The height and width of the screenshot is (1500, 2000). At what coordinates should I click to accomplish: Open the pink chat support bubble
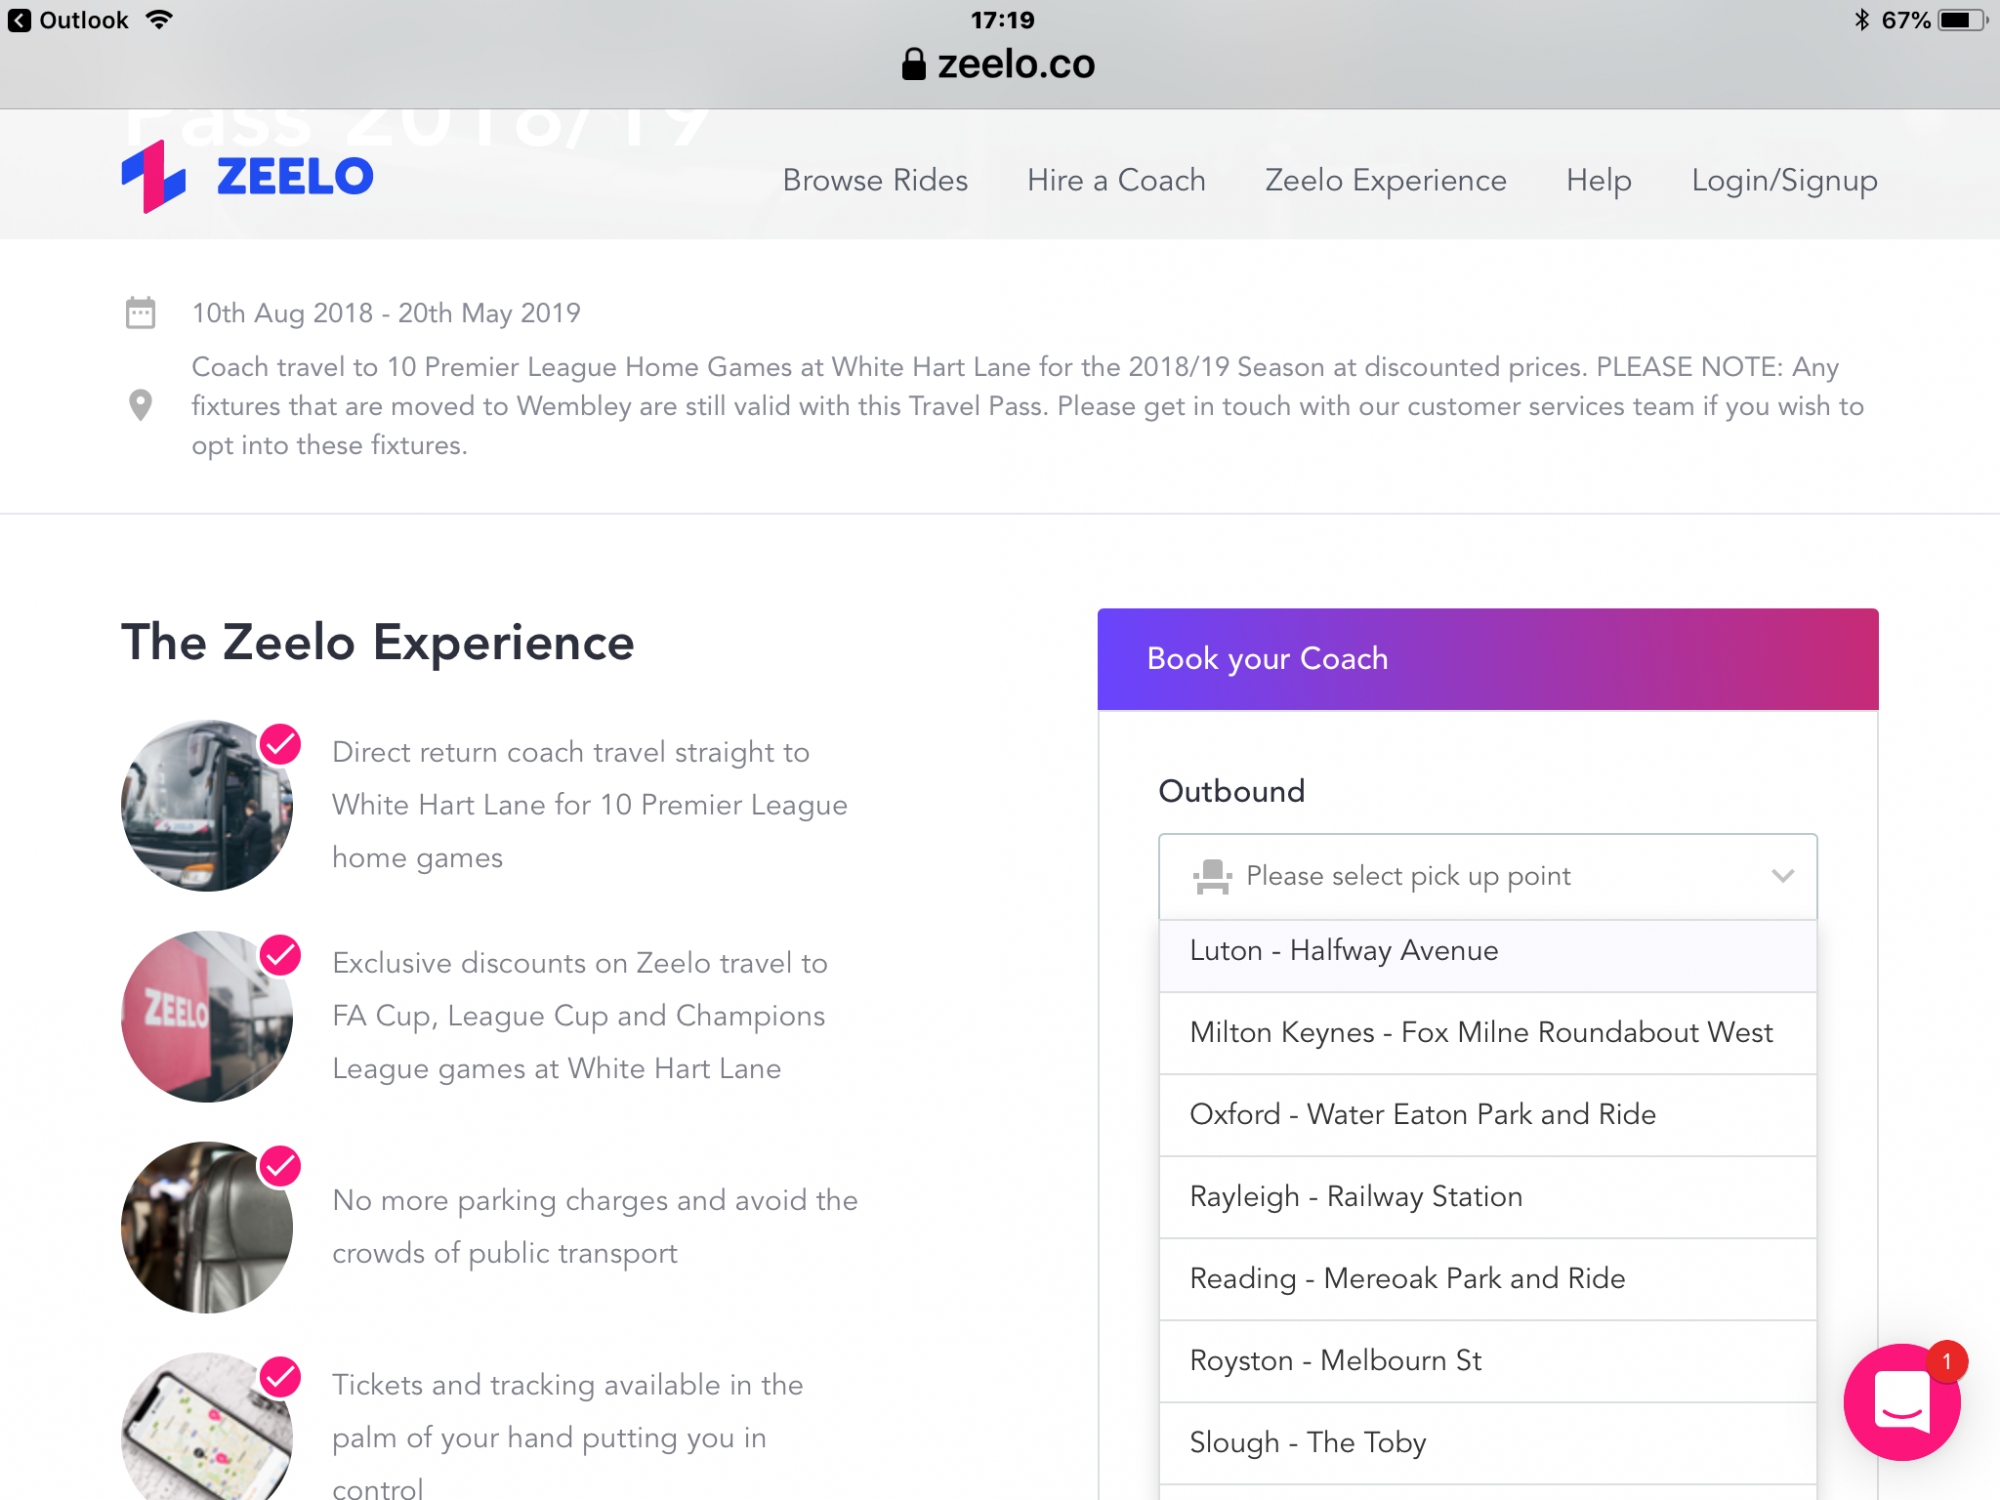click(x=1902, y=1402)
